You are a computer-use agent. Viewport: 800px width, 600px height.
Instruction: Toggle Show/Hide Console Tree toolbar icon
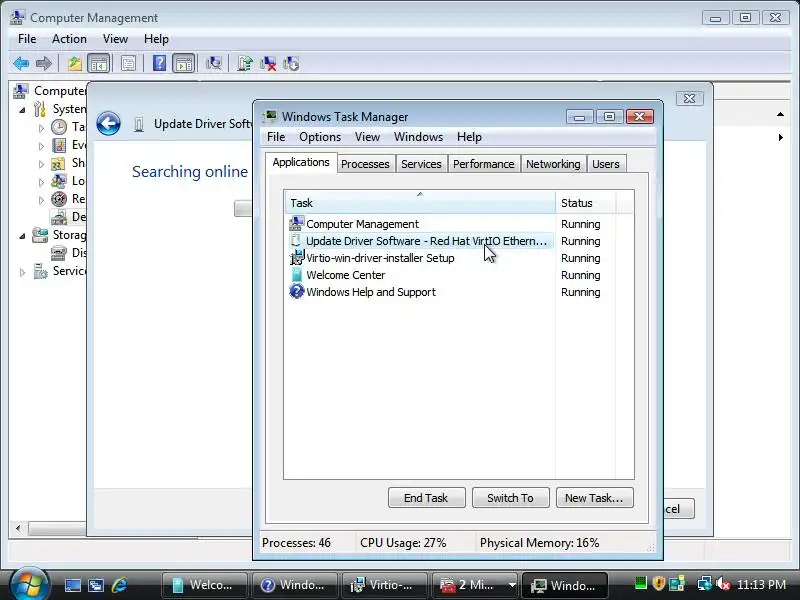click(98, 64)
